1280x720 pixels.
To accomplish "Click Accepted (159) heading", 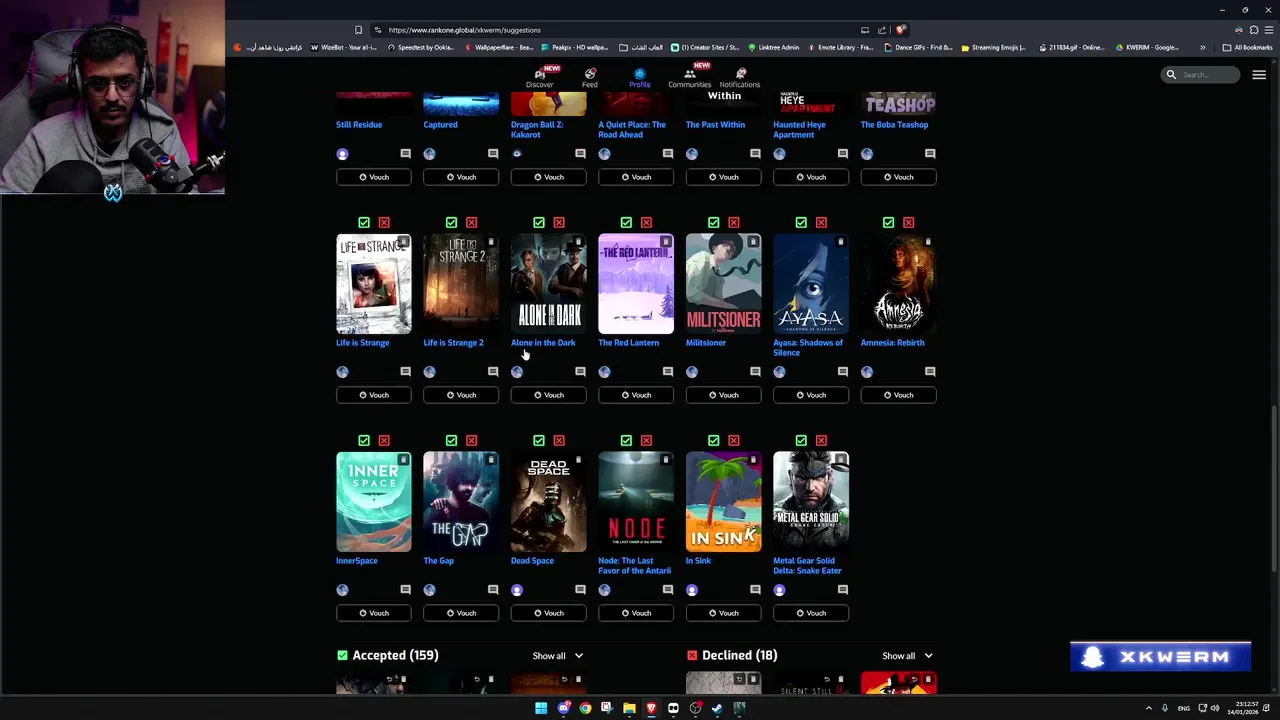I will [395, 656].
